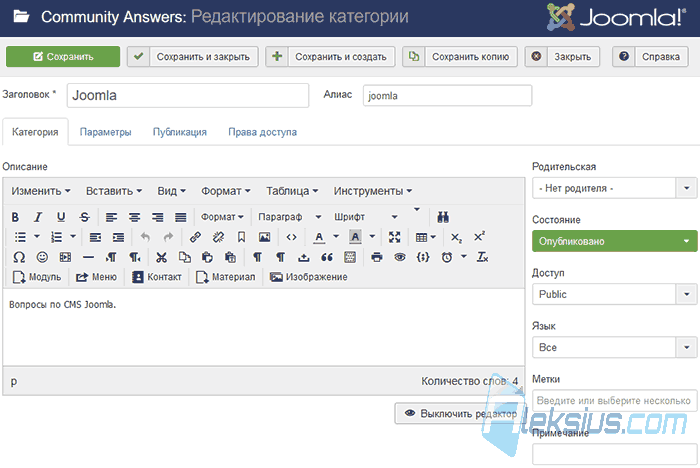Insert a bulleted list
The height and width of the screenshot is (468, 700).
20,237
